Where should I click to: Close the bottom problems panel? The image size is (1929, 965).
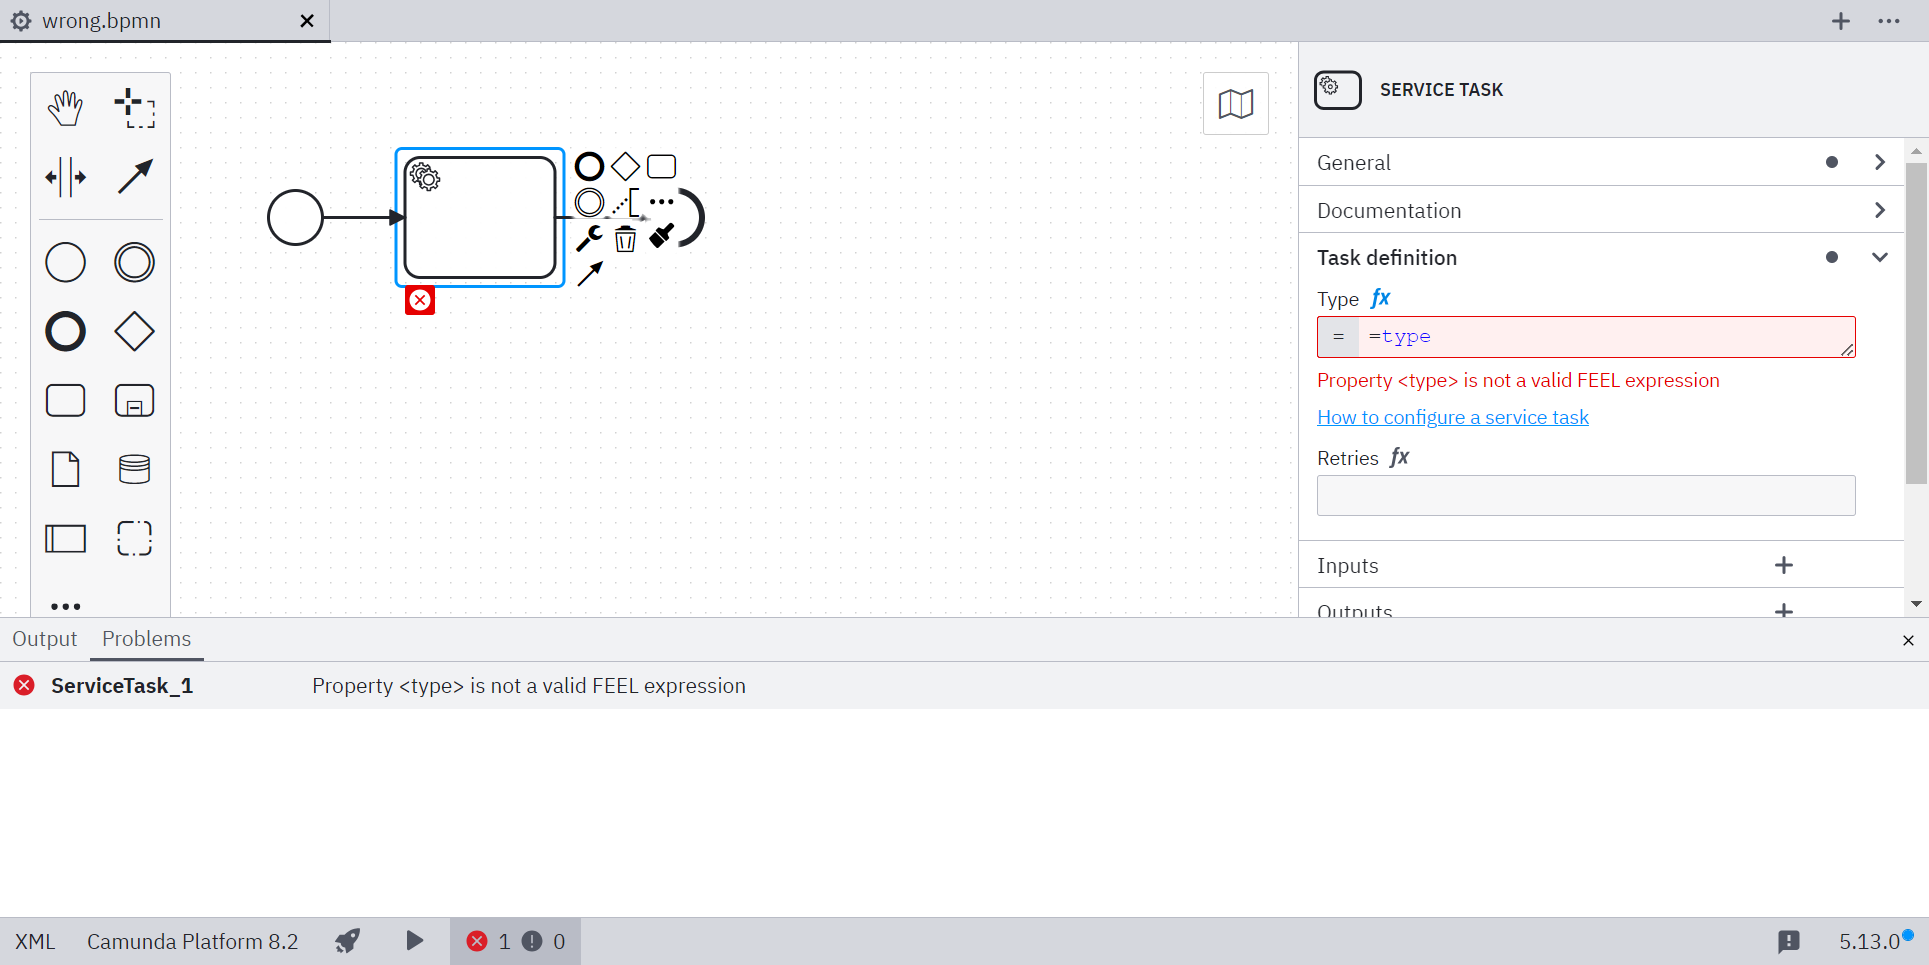[1908, 641]
